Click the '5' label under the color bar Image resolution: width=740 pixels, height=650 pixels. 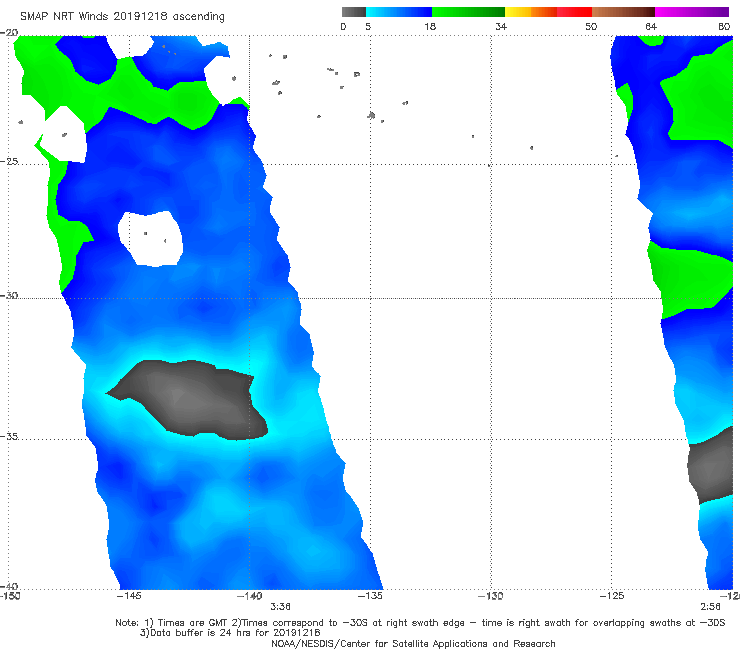368,26
